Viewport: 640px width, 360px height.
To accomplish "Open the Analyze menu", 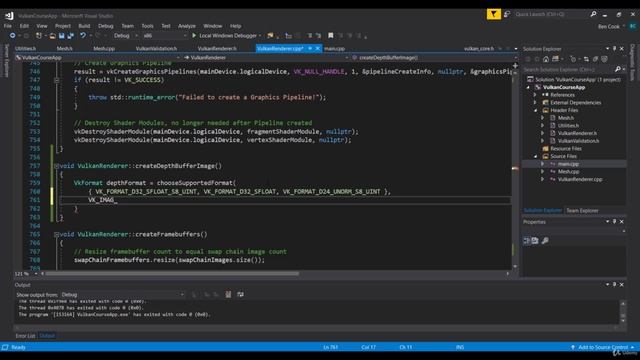I will click(x=187, y=26).
